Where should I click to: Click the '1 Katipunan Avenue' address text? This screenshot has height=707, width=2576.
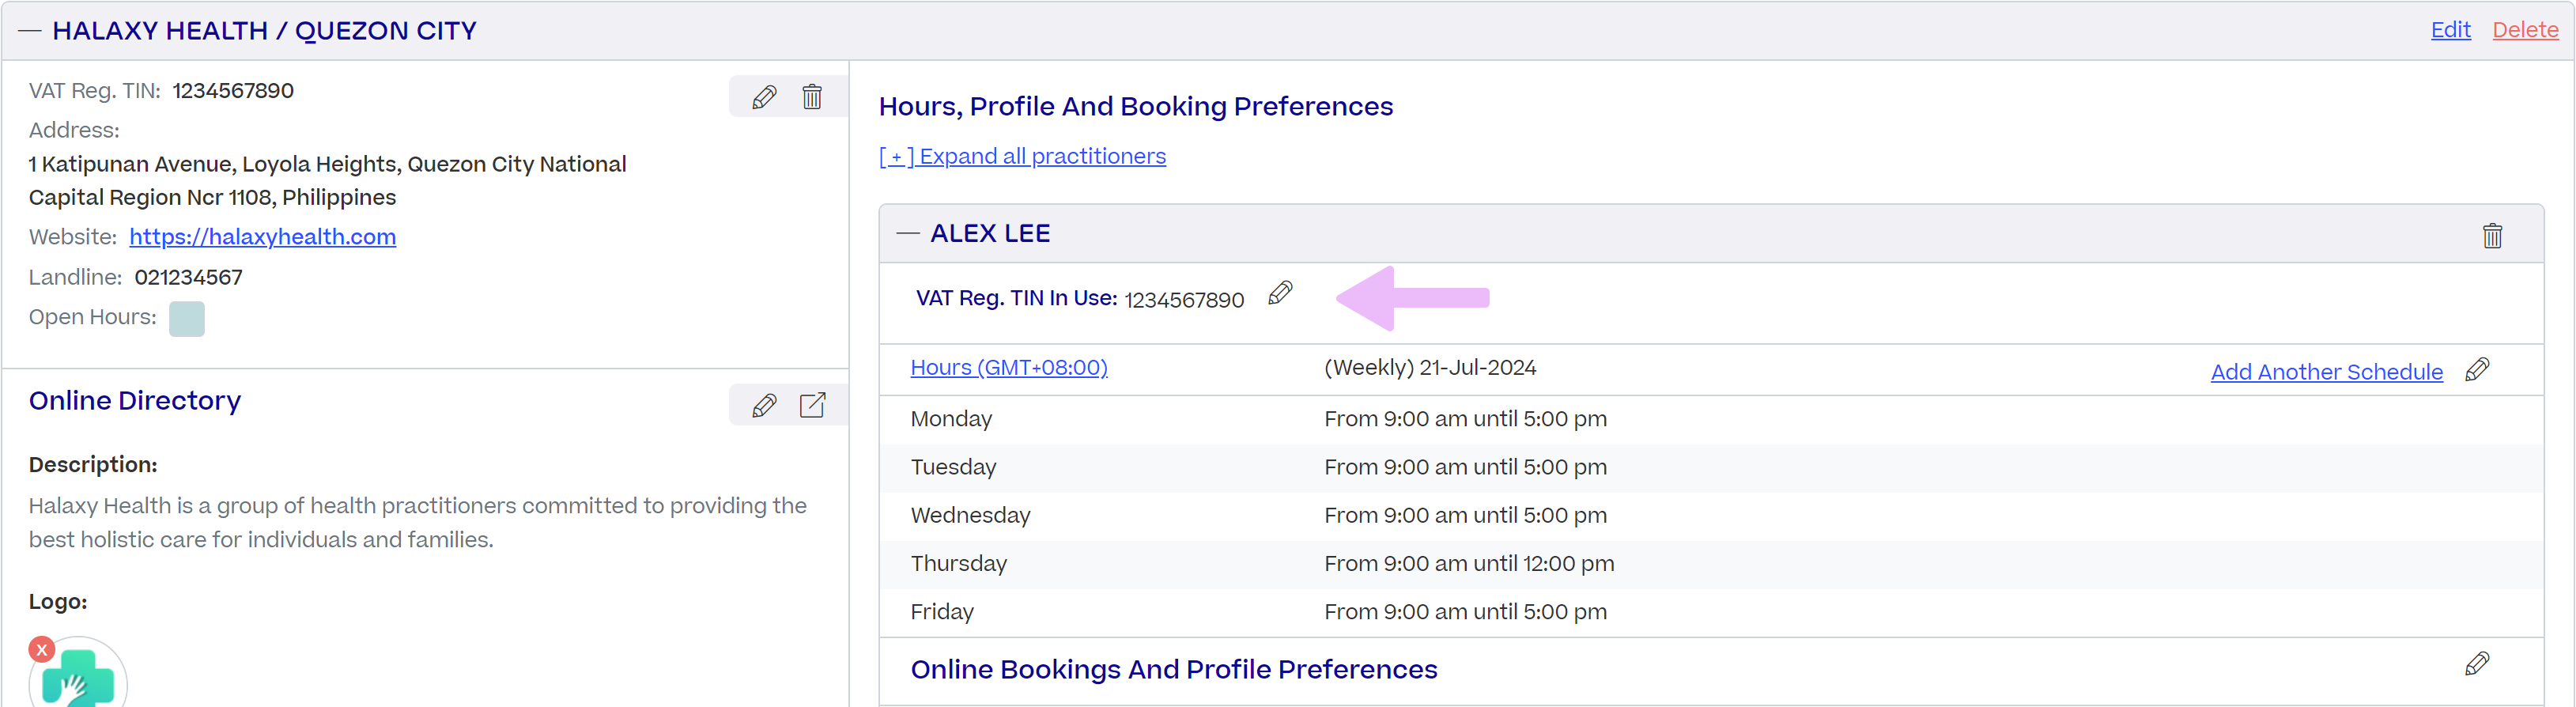click(327, 180)
